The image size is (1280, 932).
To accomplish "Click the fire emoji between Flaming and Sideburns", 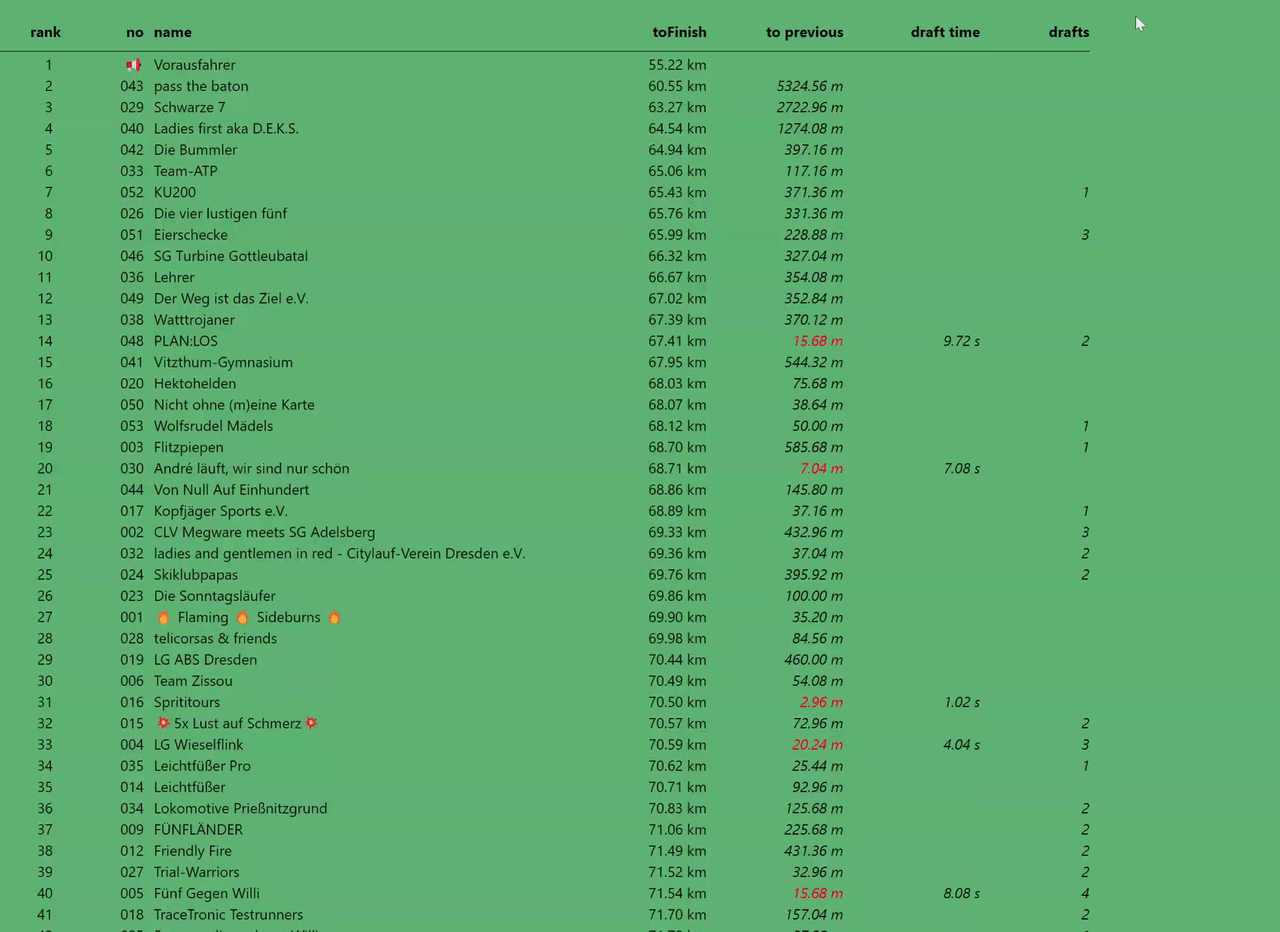I will pos(242,618).
